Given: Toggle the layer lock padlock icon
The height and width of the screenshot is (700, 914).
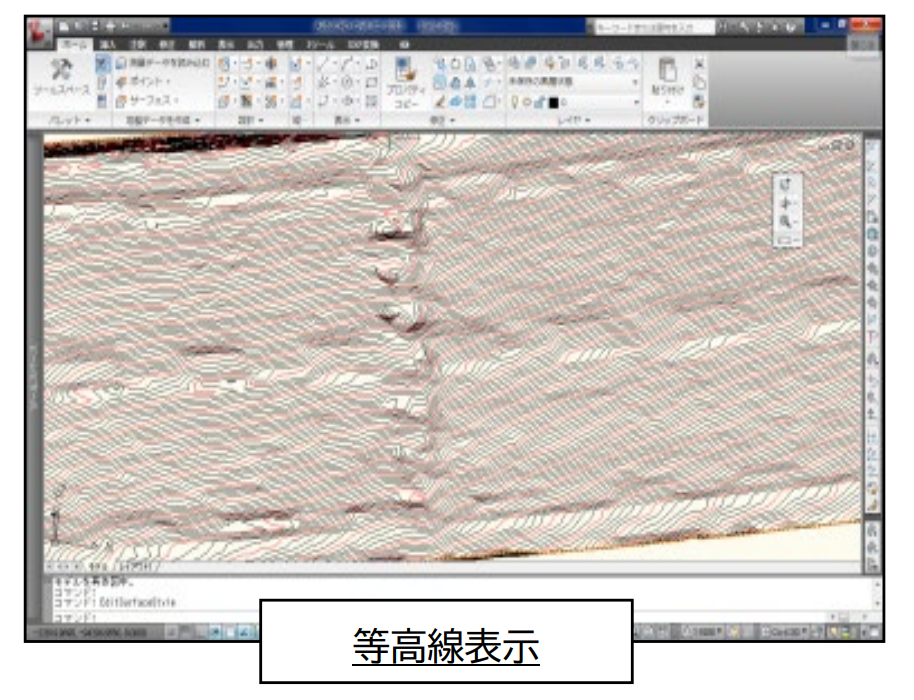Looking at the screenshot, I should (540, 101).
